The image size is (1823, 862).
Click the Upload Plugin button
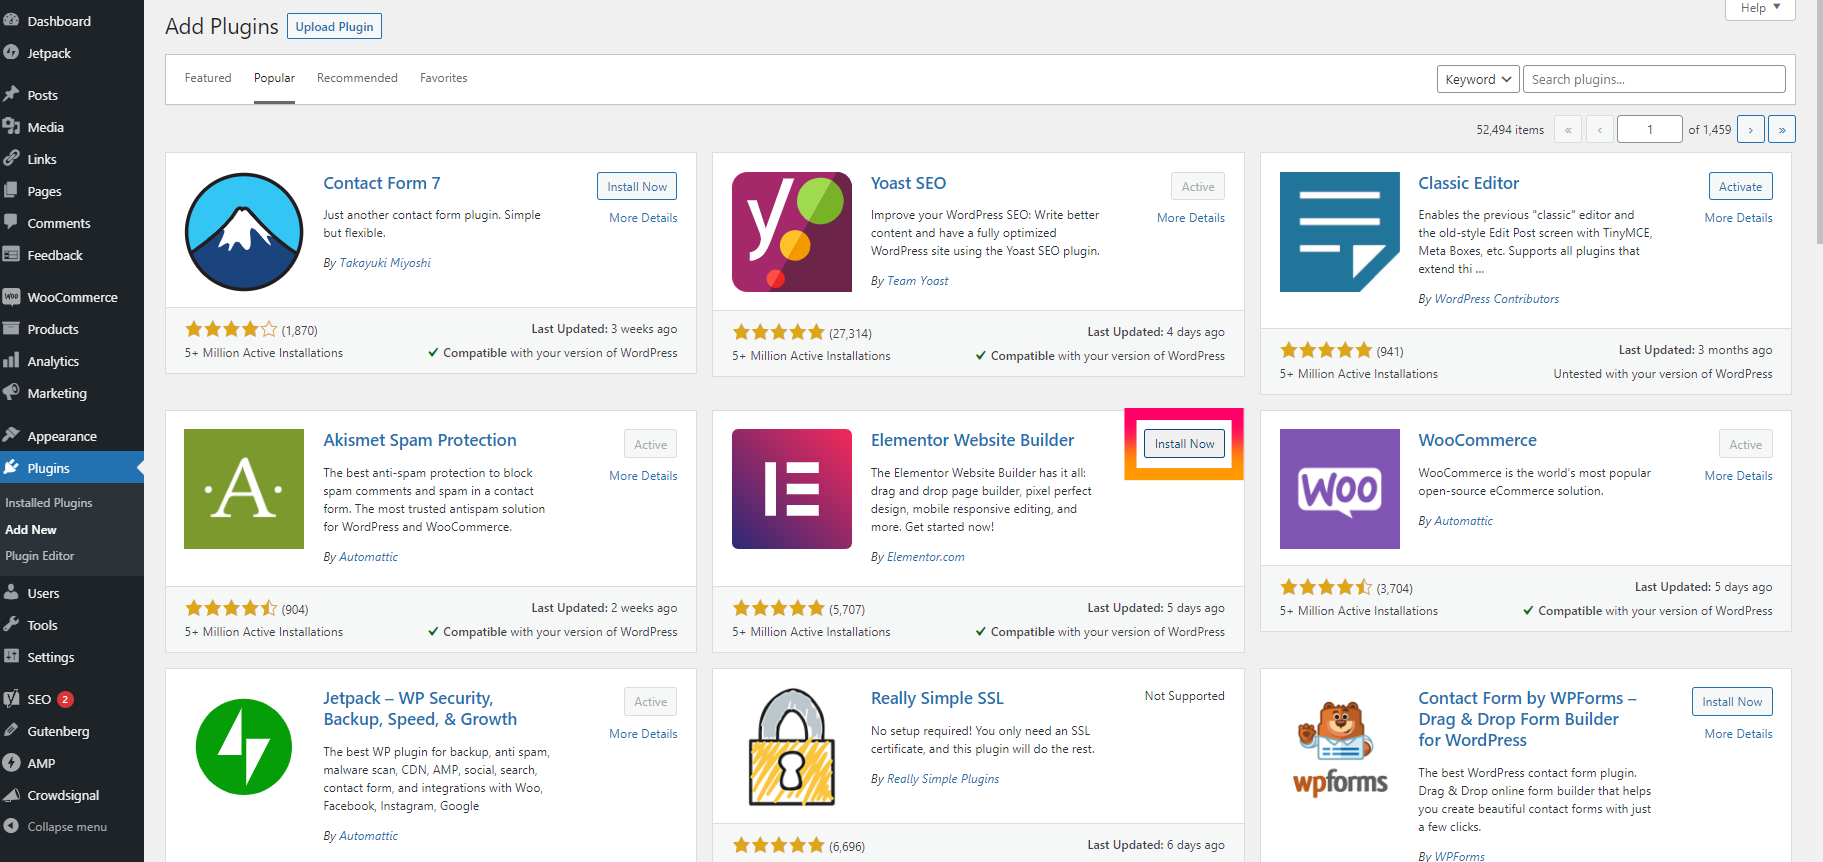334,26
